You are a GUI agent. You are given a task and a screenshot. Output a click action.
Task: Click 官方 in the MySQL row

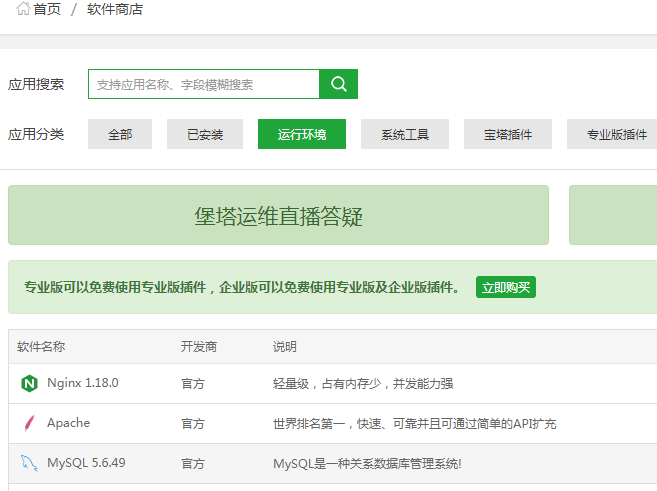click(x=193, y=463)
